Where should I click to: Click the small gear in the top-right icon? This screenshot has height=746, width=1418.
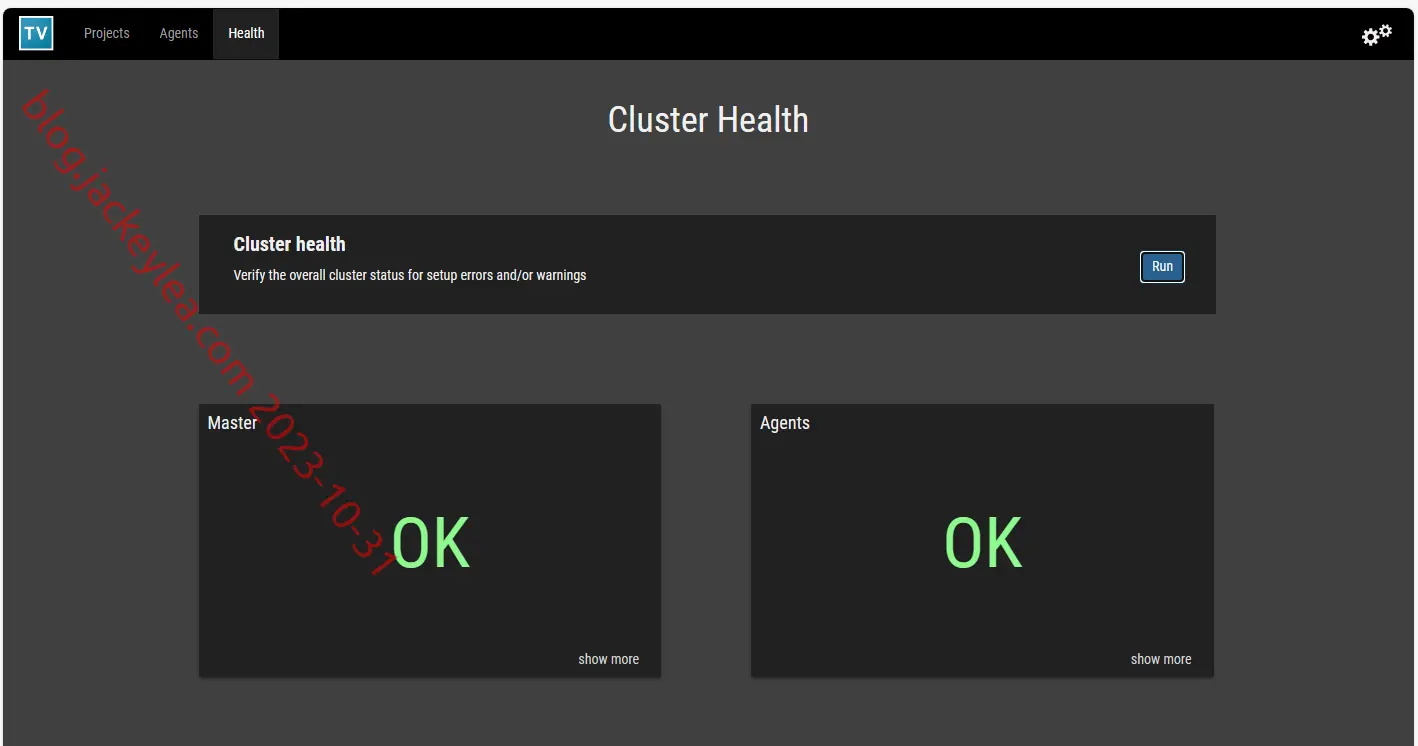tap(1386, 30)
